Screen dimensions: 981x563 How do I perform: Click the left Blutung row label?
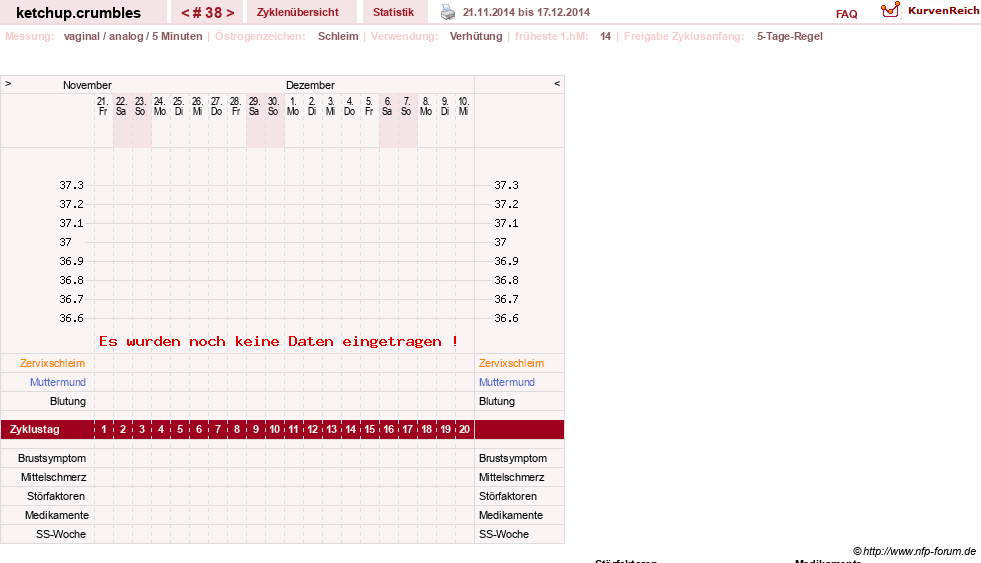68,401
